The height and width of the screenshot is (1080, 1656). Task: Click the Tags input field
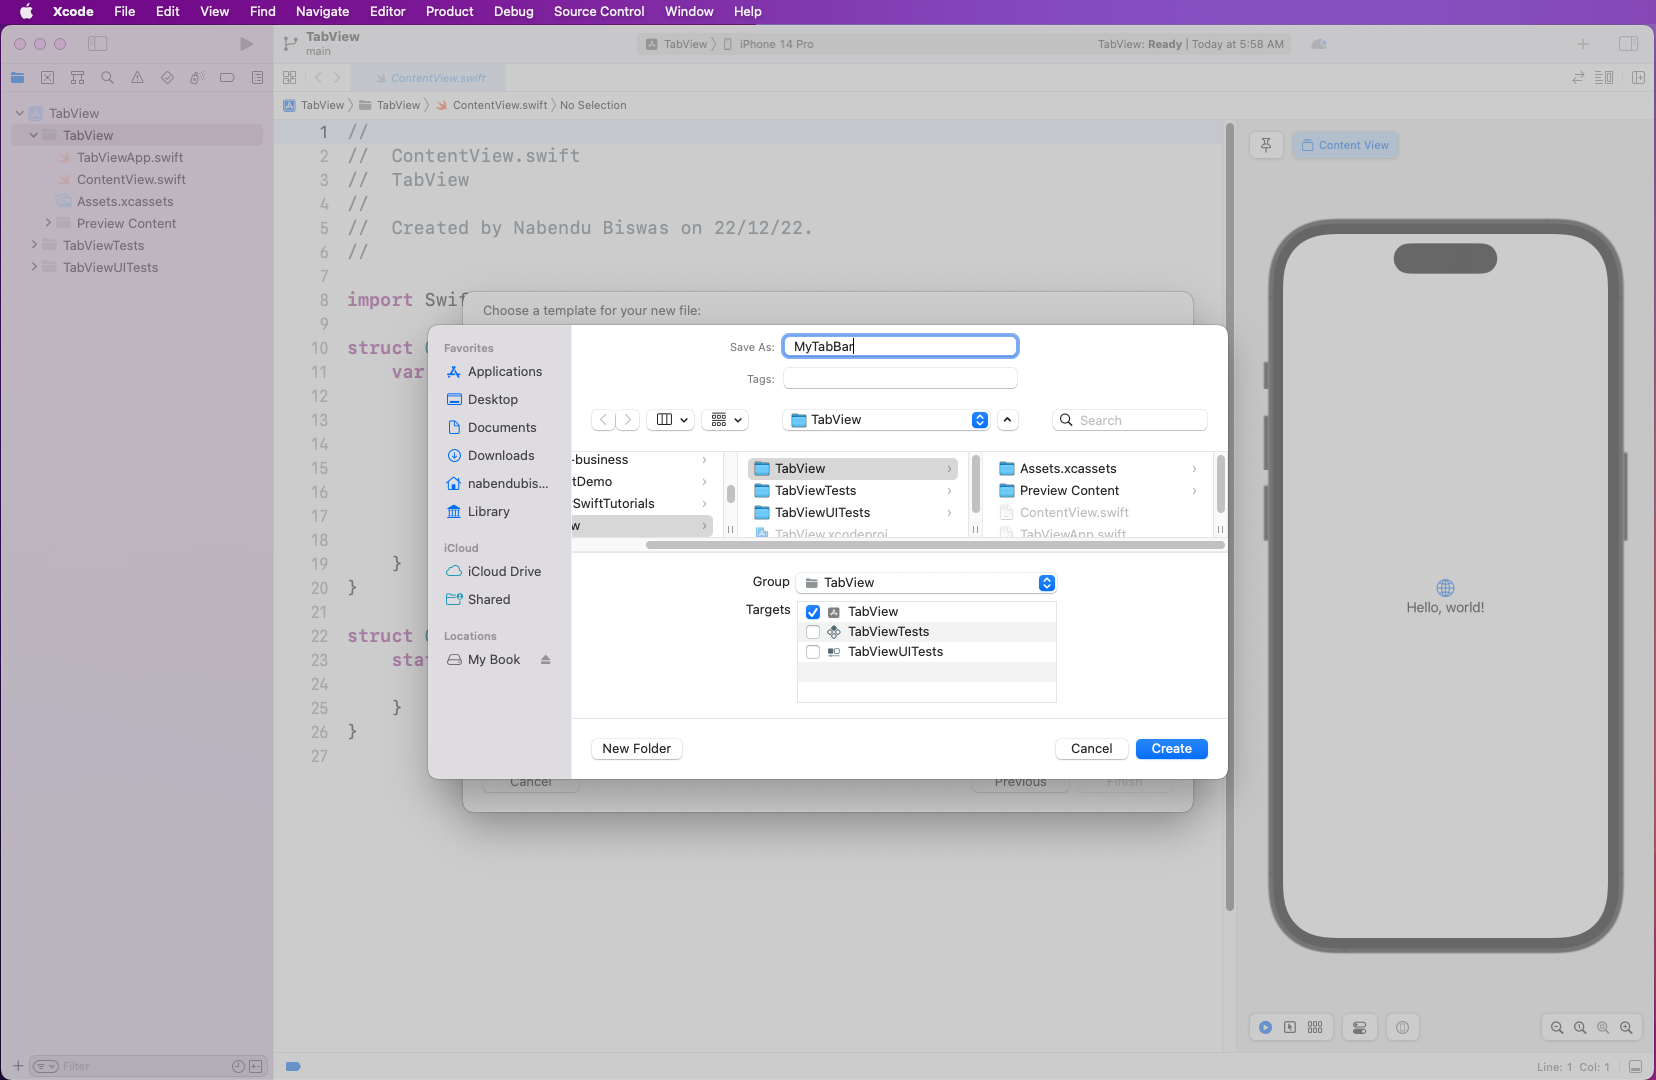900,378
